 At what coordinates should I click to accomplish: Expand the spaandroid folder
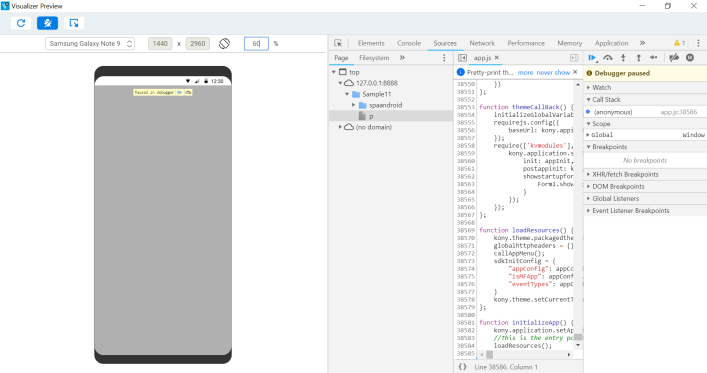tap(354, 105)
